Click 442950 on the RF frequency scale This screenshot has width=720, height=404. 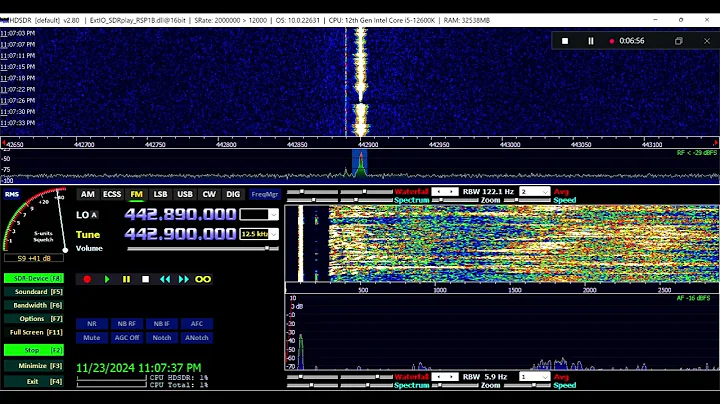point(439,145)
